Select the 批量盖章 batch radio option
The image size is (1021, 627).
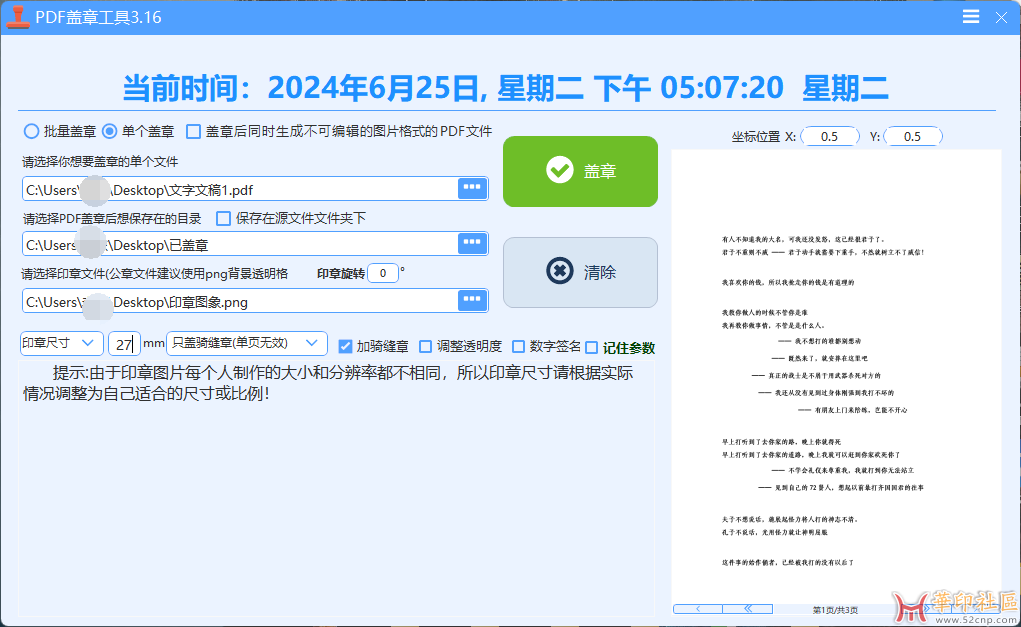32,131
